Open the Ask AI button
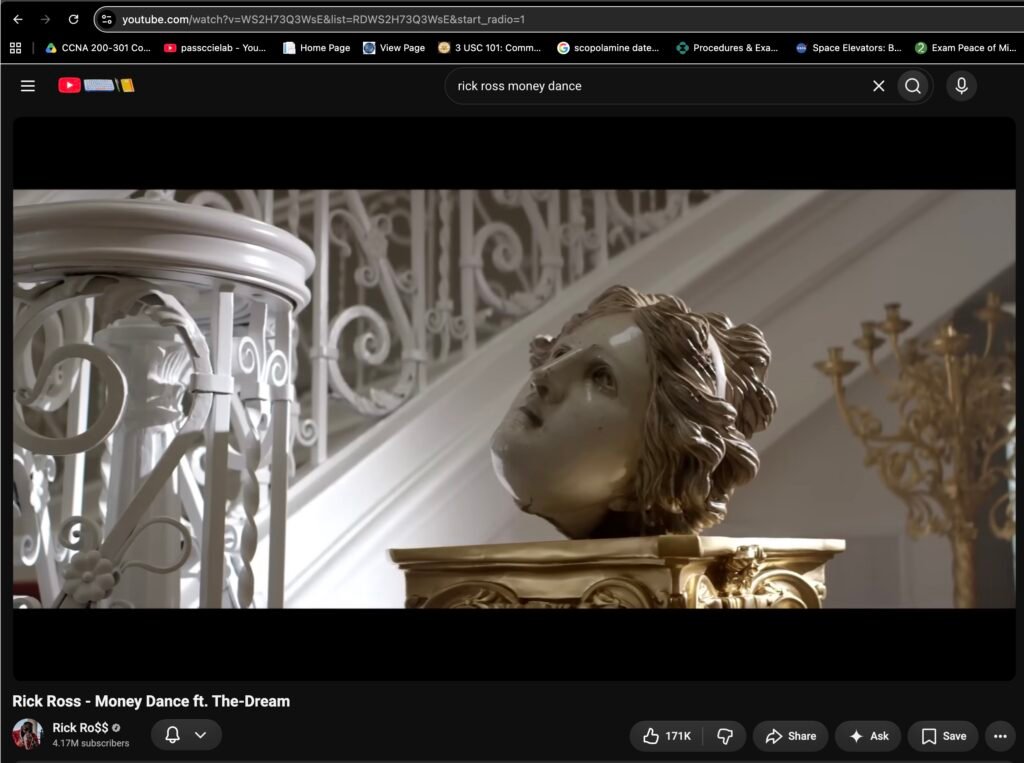 coord(868,736)
